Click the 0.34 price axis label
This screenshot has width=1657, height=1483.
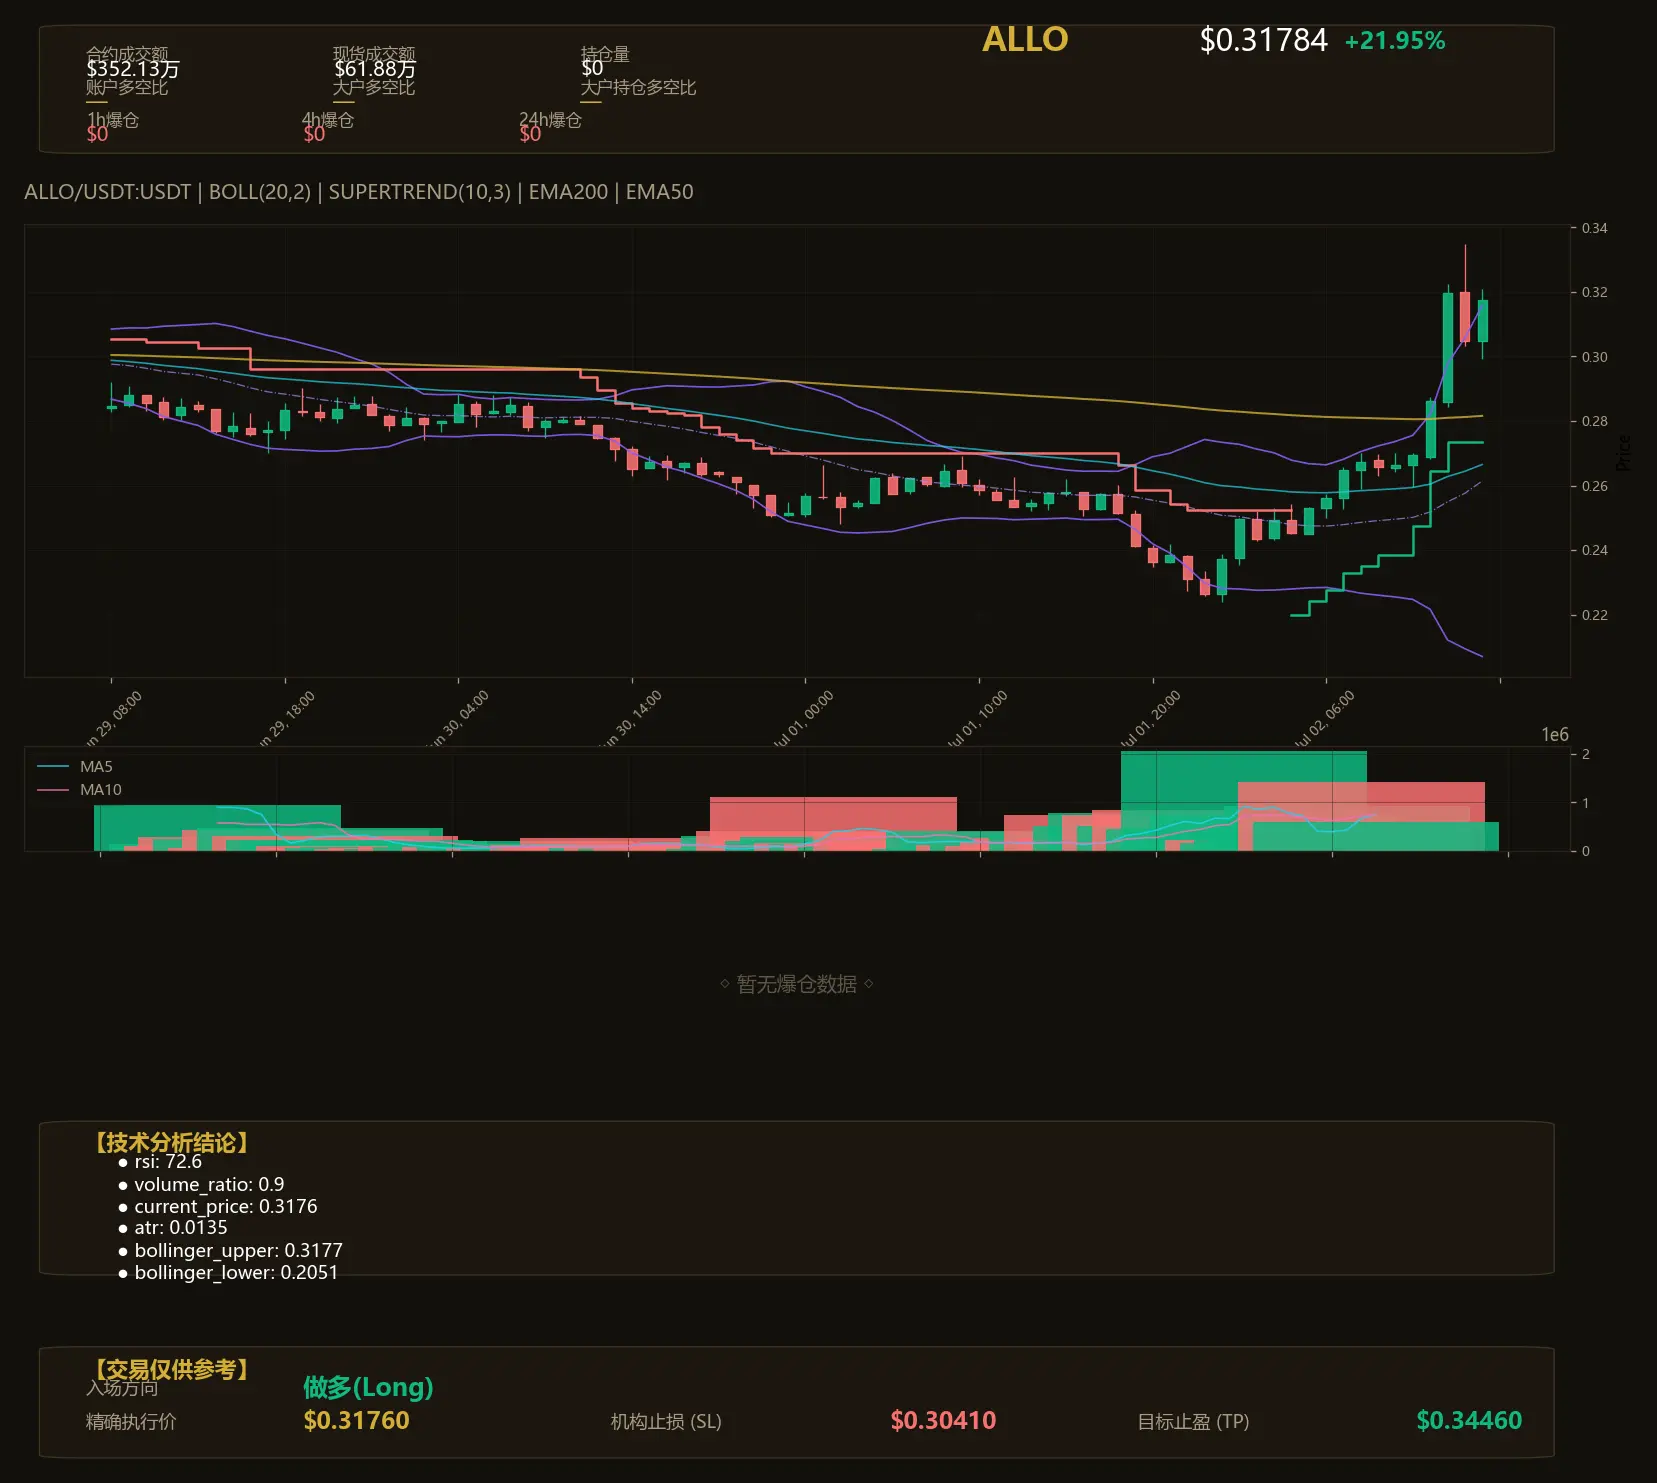click(1594, 228)
